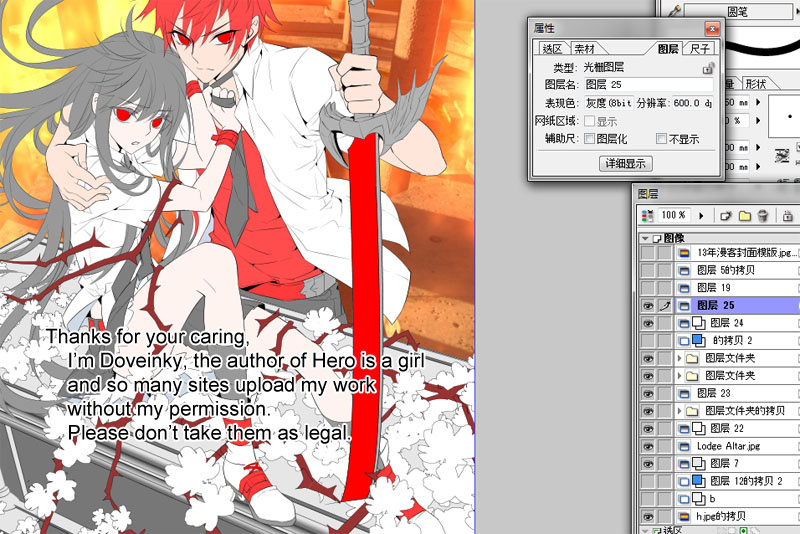This screenshot has height=534, width=800.
Task: Click the layer color palette icon
Action: click(x=648, y=215)
